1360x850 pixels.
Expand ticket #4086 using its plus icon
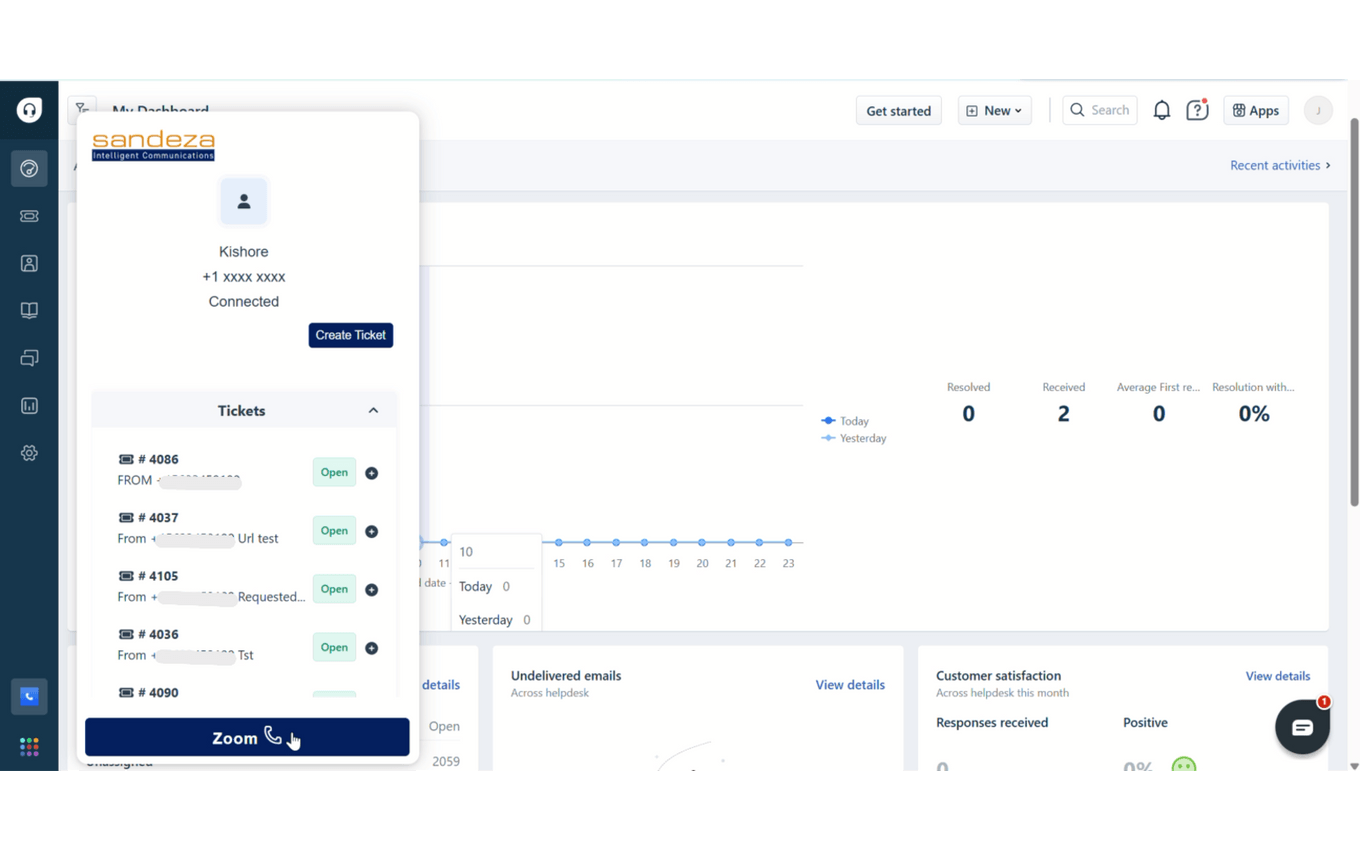coord(371,472)
